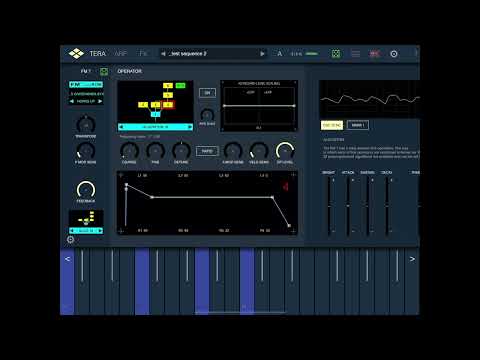This screenshot has height=360, width=480.
Task: Select operator 5 box in algorithm display
Action: point(168,95)
